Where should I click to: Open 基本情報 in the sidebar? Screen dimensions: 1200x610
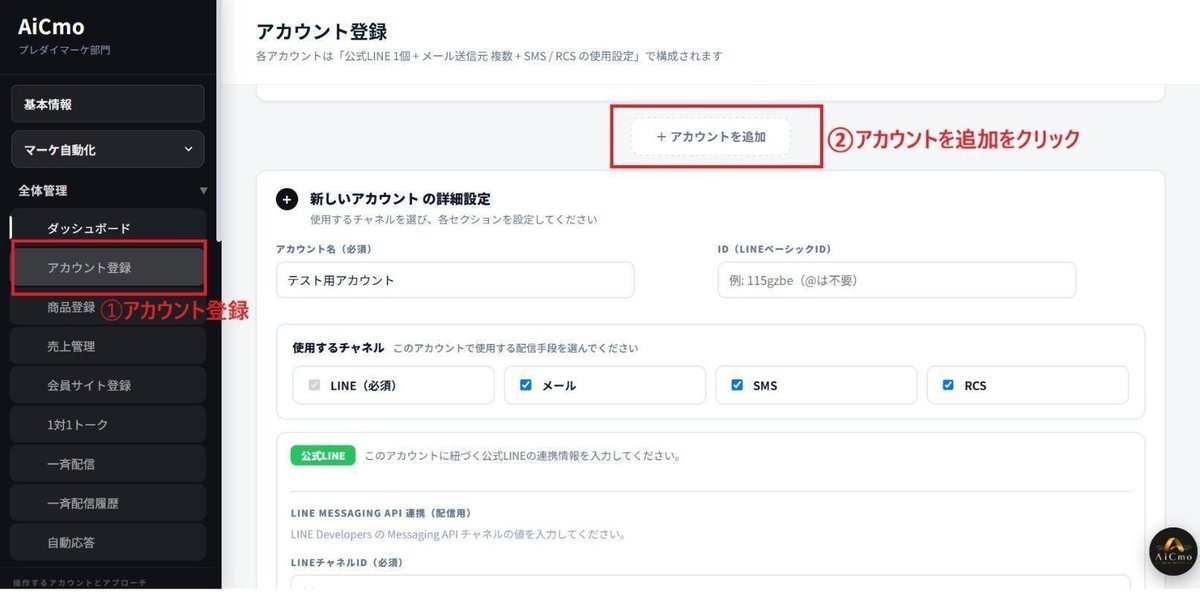pos(108,104)
